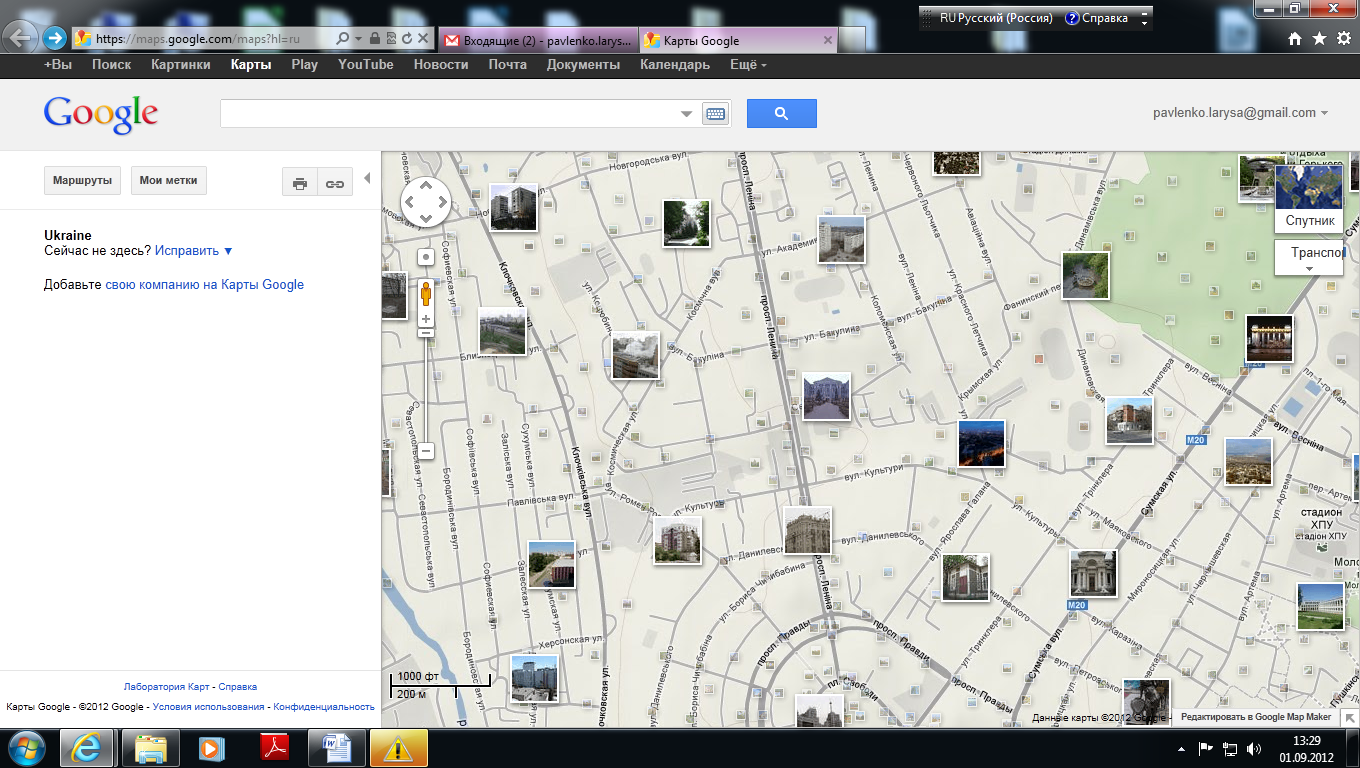Open the Исправить location dropdown

193,251
